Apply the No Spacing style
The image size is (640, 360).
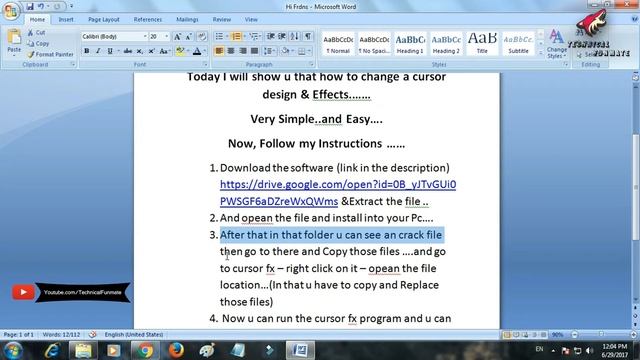(x=374, y=44)
